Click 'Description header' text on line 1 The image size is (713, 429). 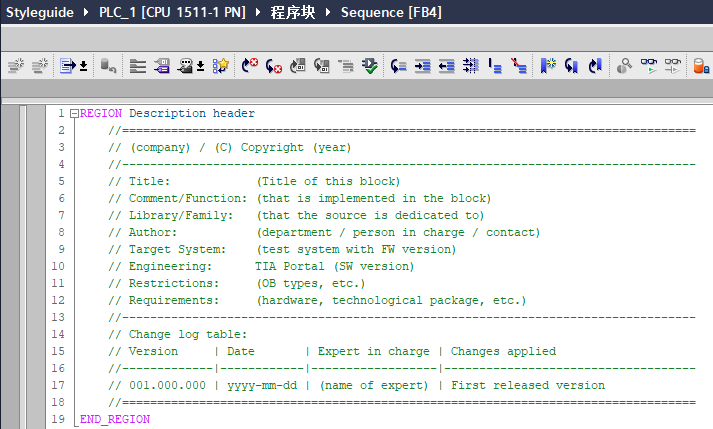point(192,113)
